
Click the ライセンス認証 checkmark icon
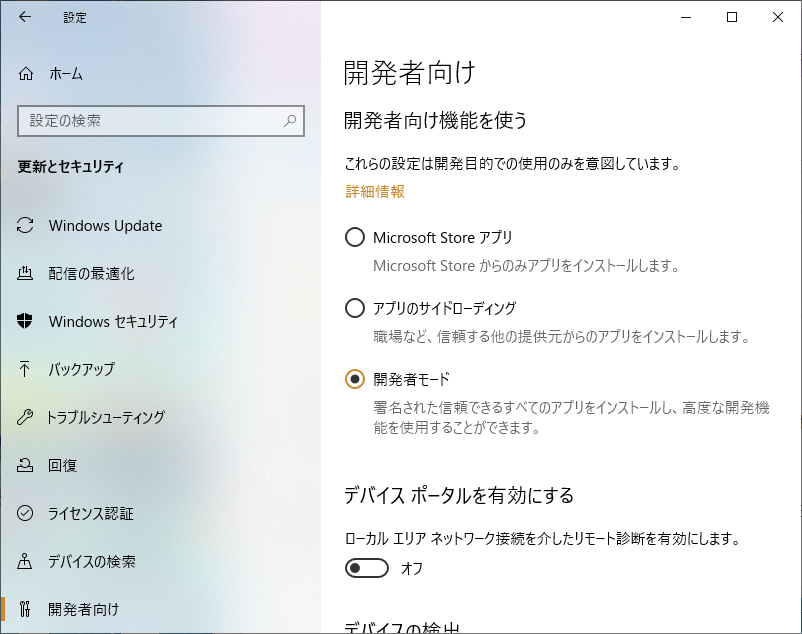pos(25,513)
